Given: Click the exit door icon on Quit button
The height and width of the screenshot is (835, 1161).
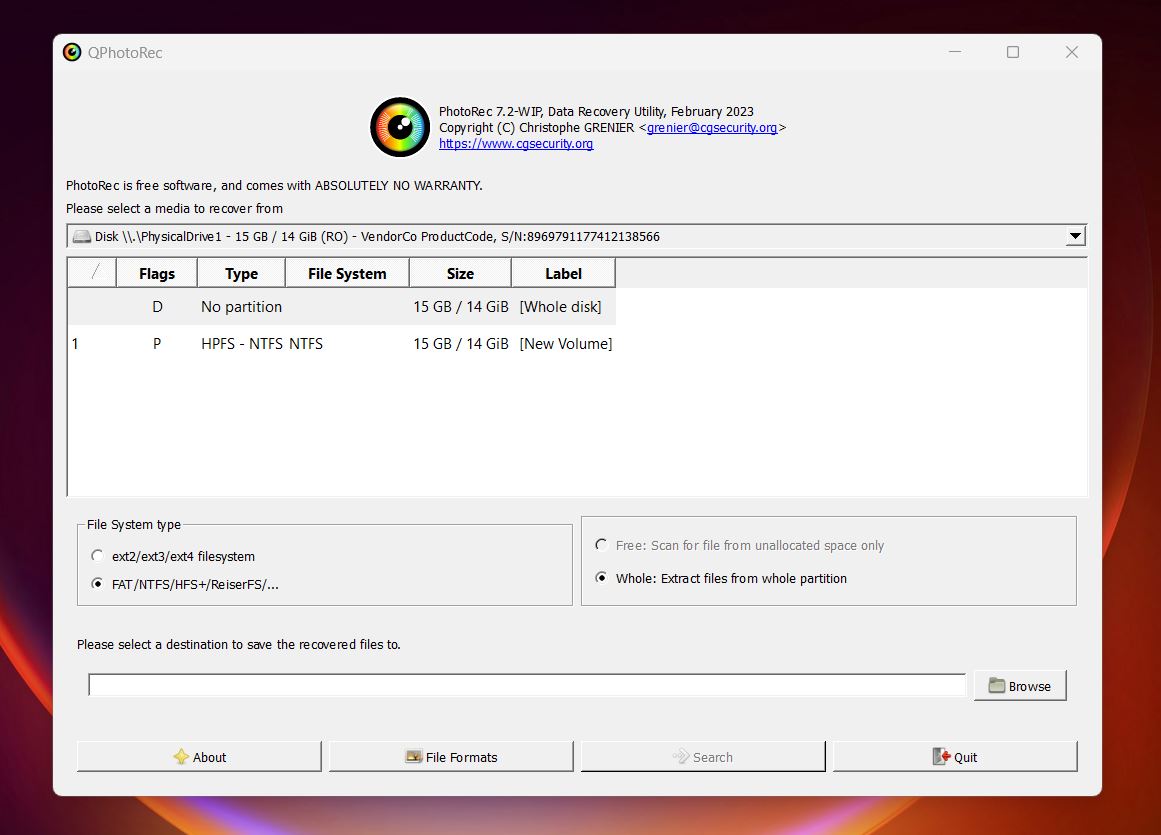Looking at the screenshot, I should tap(941, 757).
